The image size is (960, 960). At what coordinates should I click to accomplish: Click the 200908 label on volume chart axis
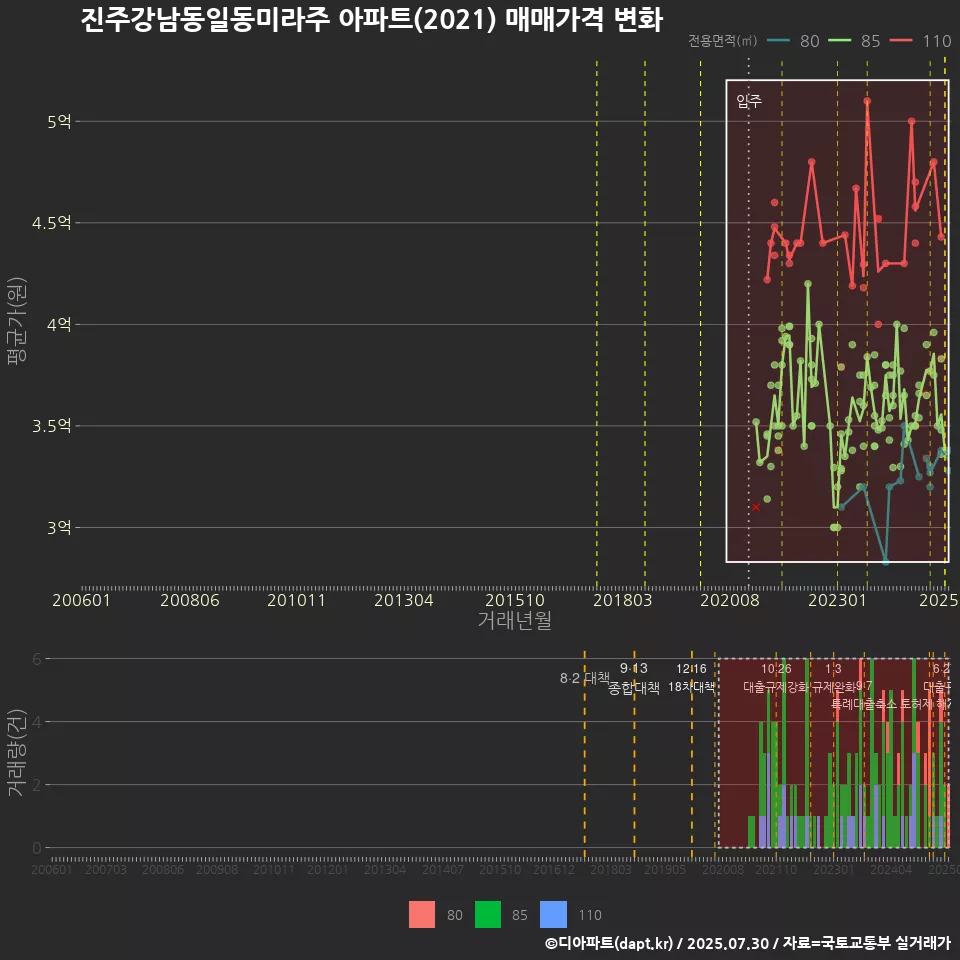tap(217, 869)
